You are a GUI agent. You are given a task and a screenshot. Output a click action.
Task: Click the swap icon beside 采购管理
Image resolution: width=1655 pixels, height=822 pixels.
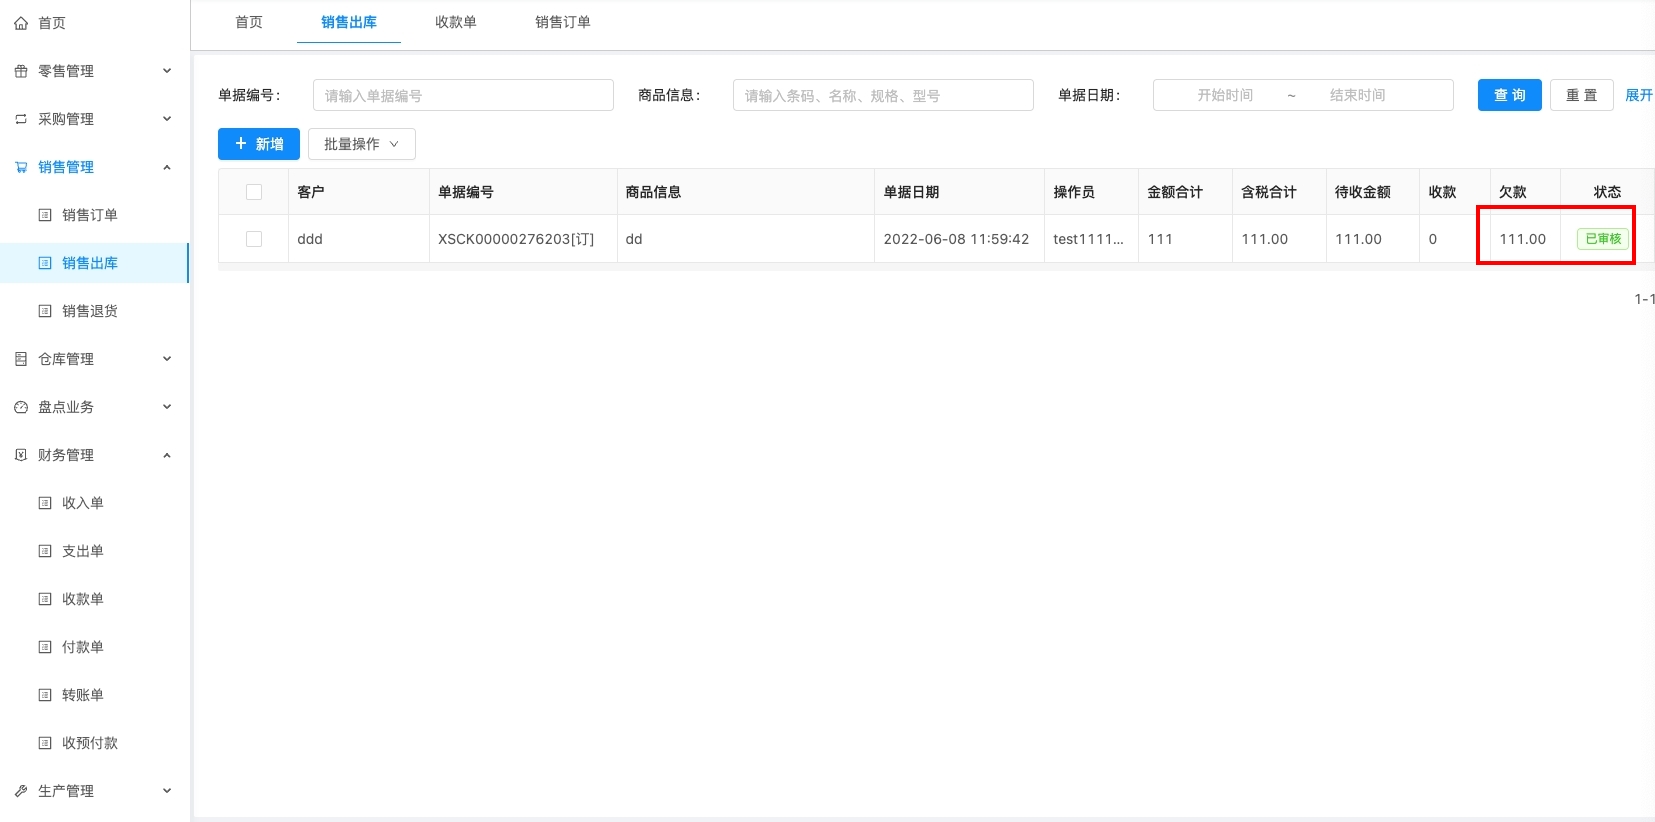click(x=21, y=119)
